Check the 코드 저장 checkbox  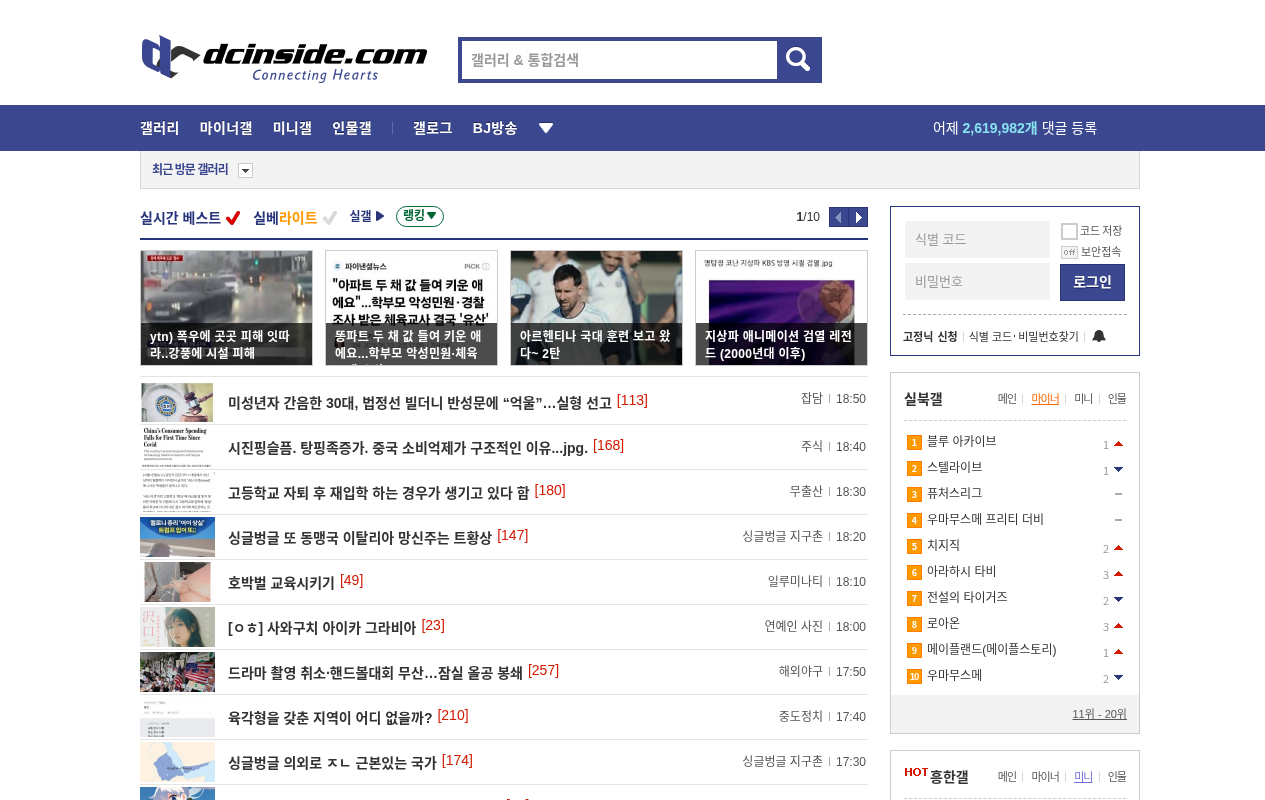coord(1069,231)
